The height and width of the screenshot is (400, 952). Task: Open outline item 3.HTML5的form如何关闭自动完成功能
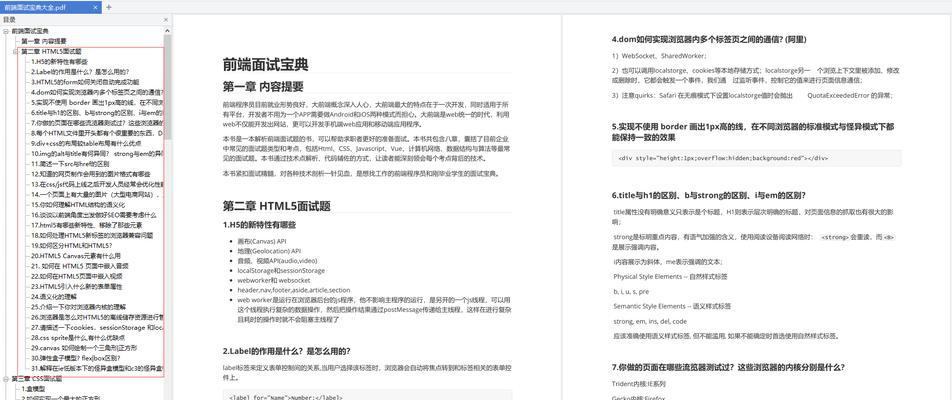coord(86,82)
